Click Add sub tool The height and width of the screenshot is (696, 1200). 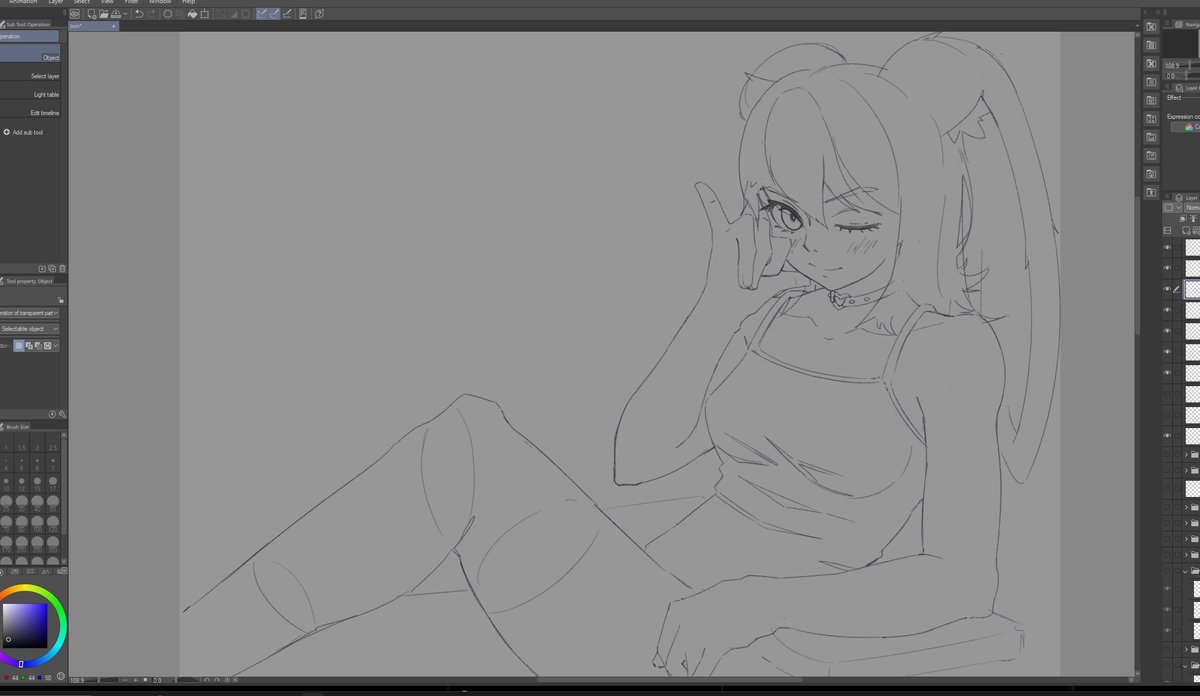click(23, 132)
